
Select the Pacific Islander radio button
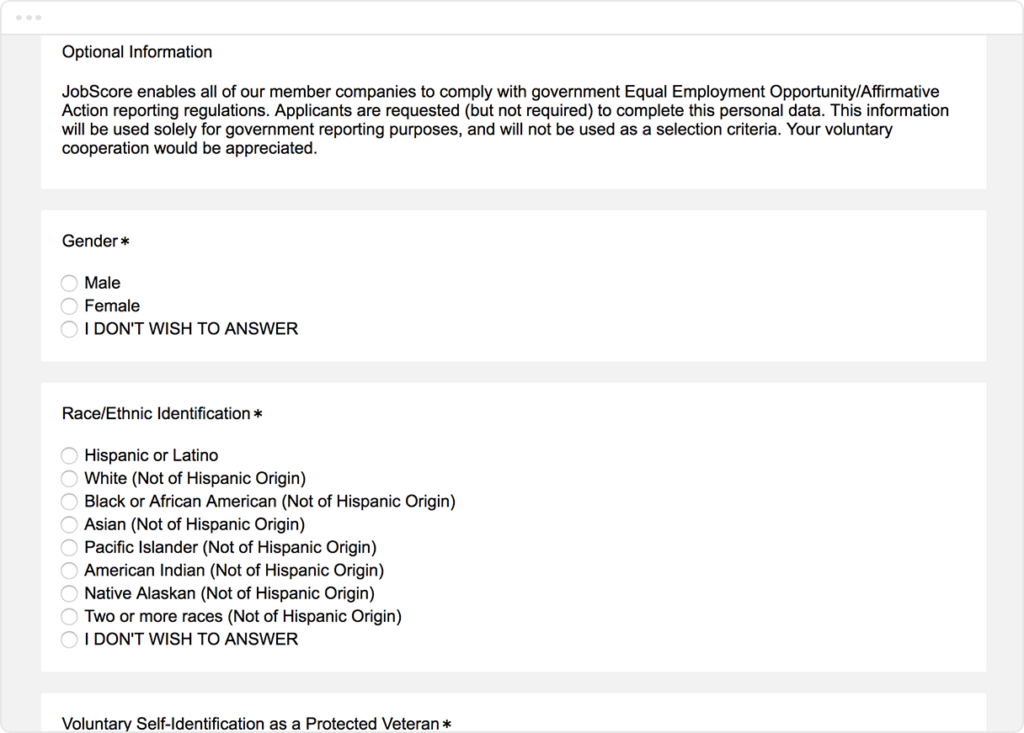pos(69,547)
